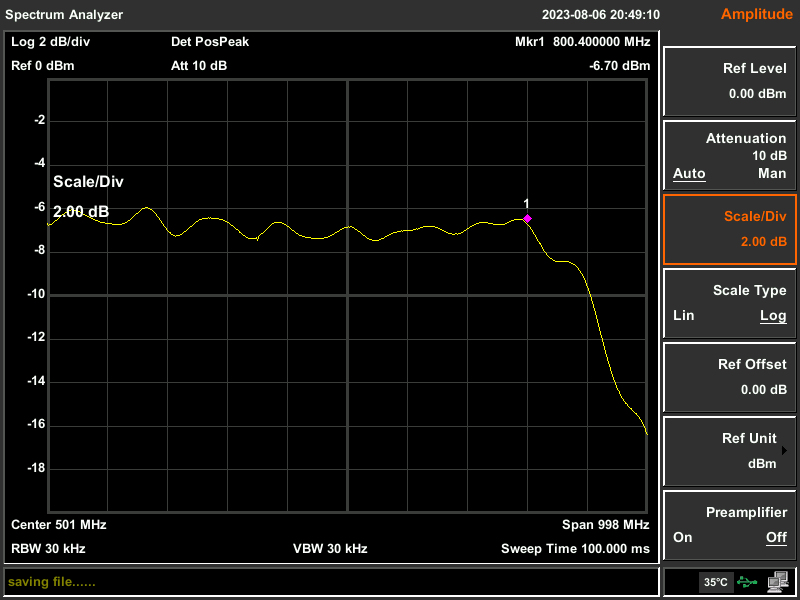Click the date and time display

601,15
